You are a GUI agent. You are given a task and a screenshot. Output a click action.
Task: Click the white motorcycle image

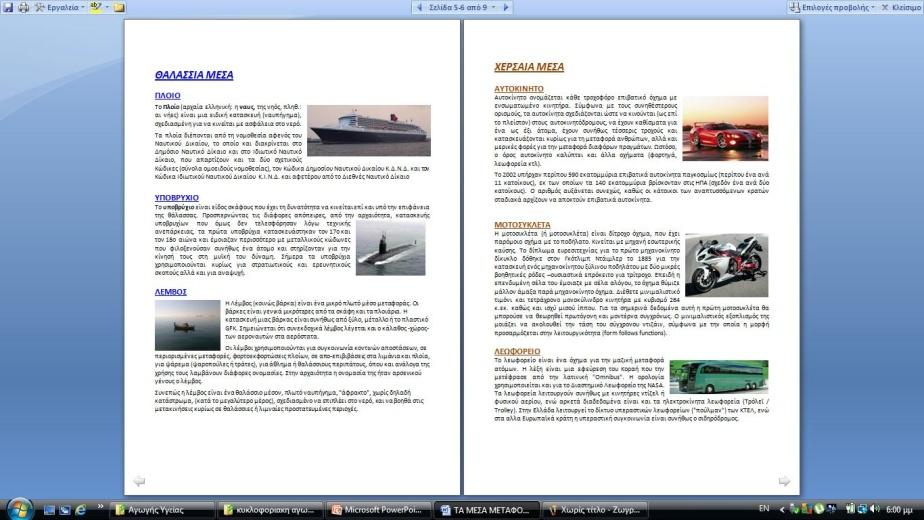coord(726,265)
